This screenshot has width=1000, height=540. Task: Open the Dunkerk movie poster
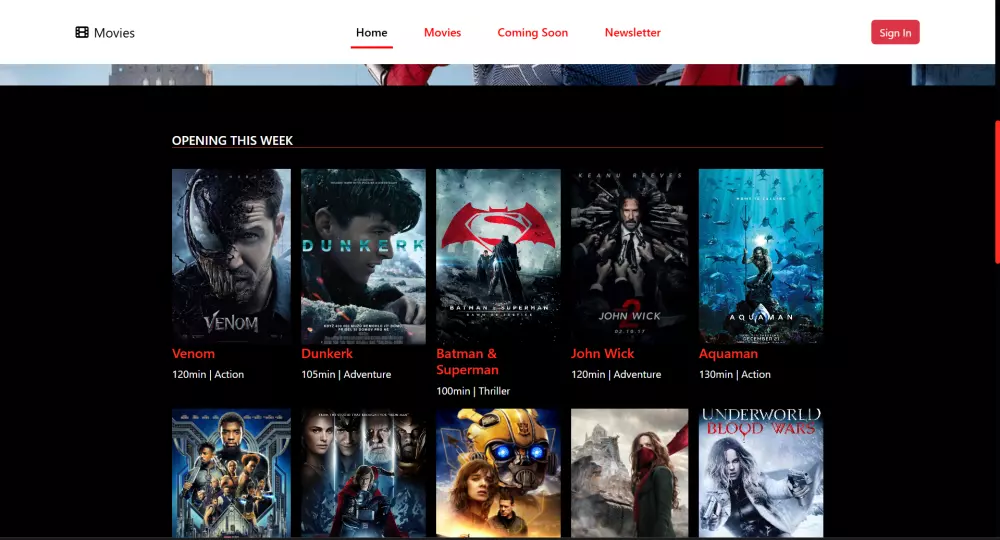(x=364, y=256)
